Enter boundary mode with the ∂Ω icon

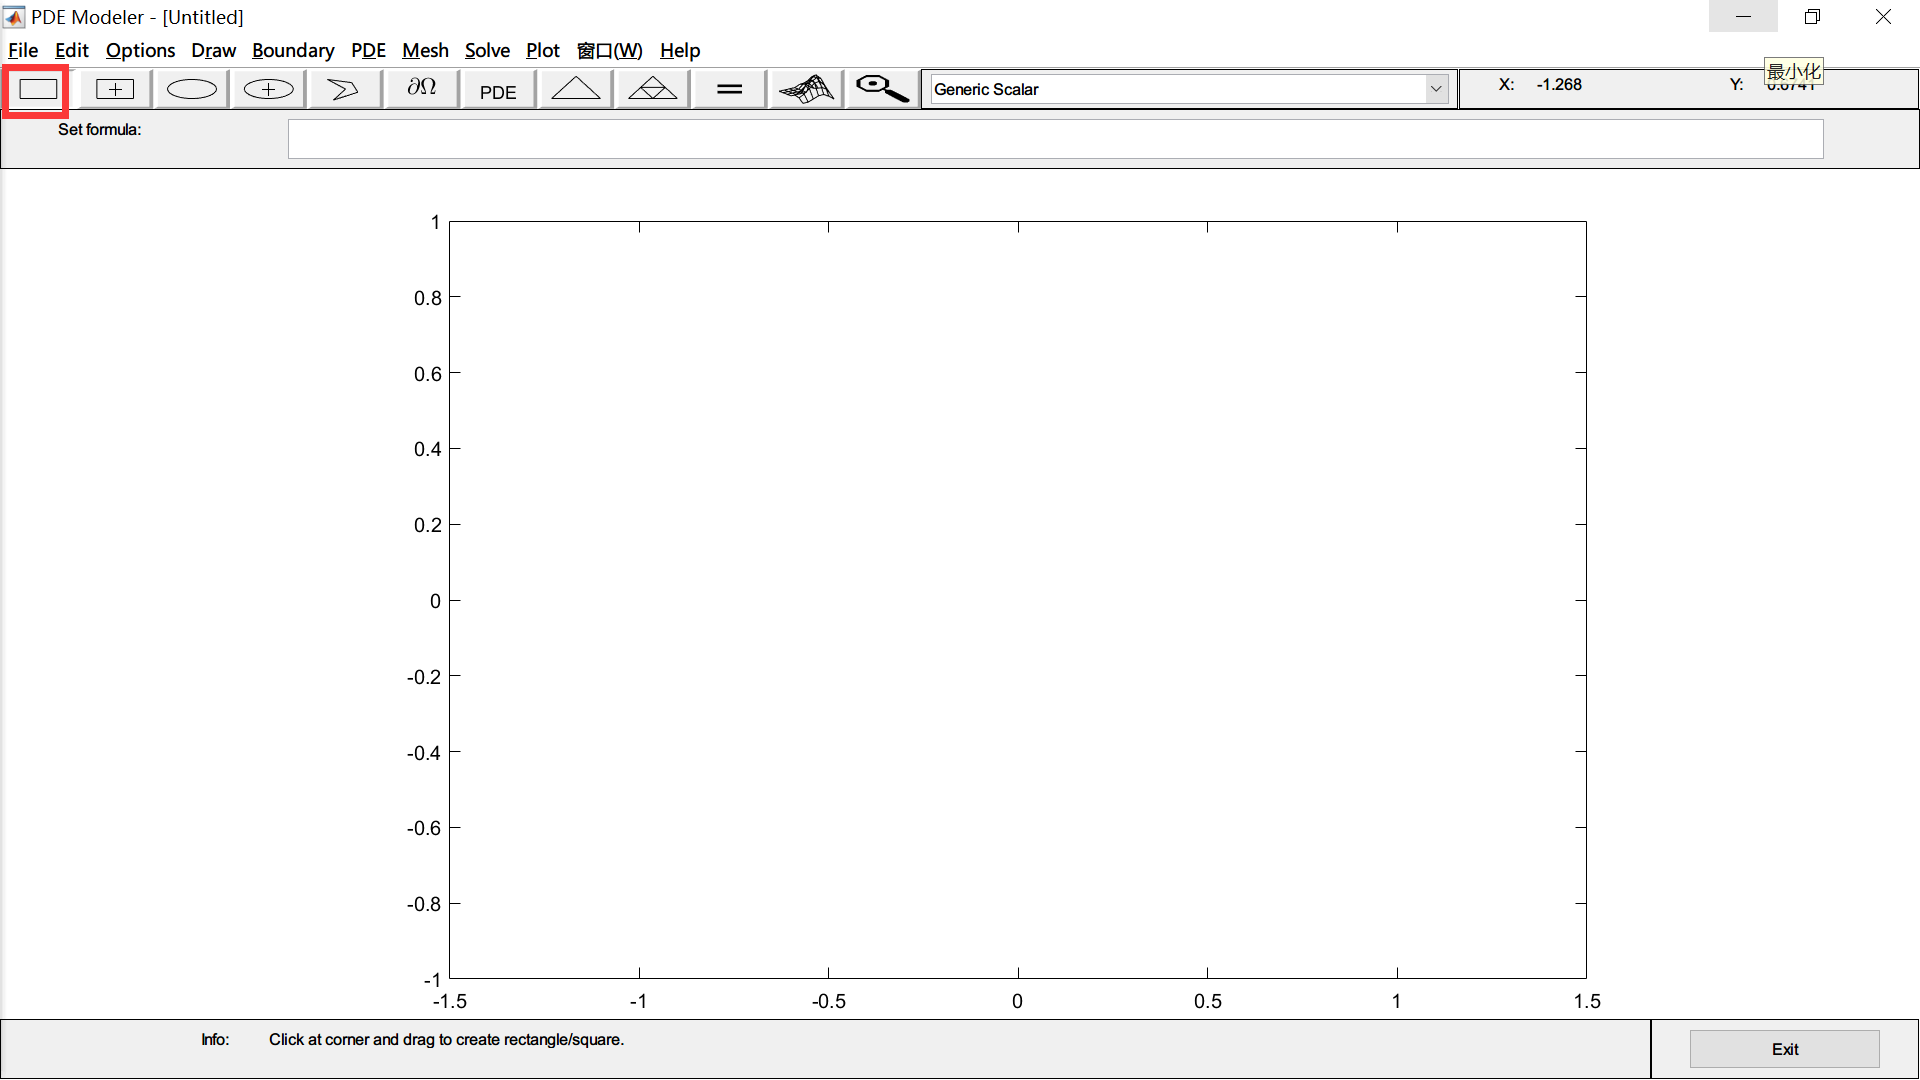[x=420, y=88]
